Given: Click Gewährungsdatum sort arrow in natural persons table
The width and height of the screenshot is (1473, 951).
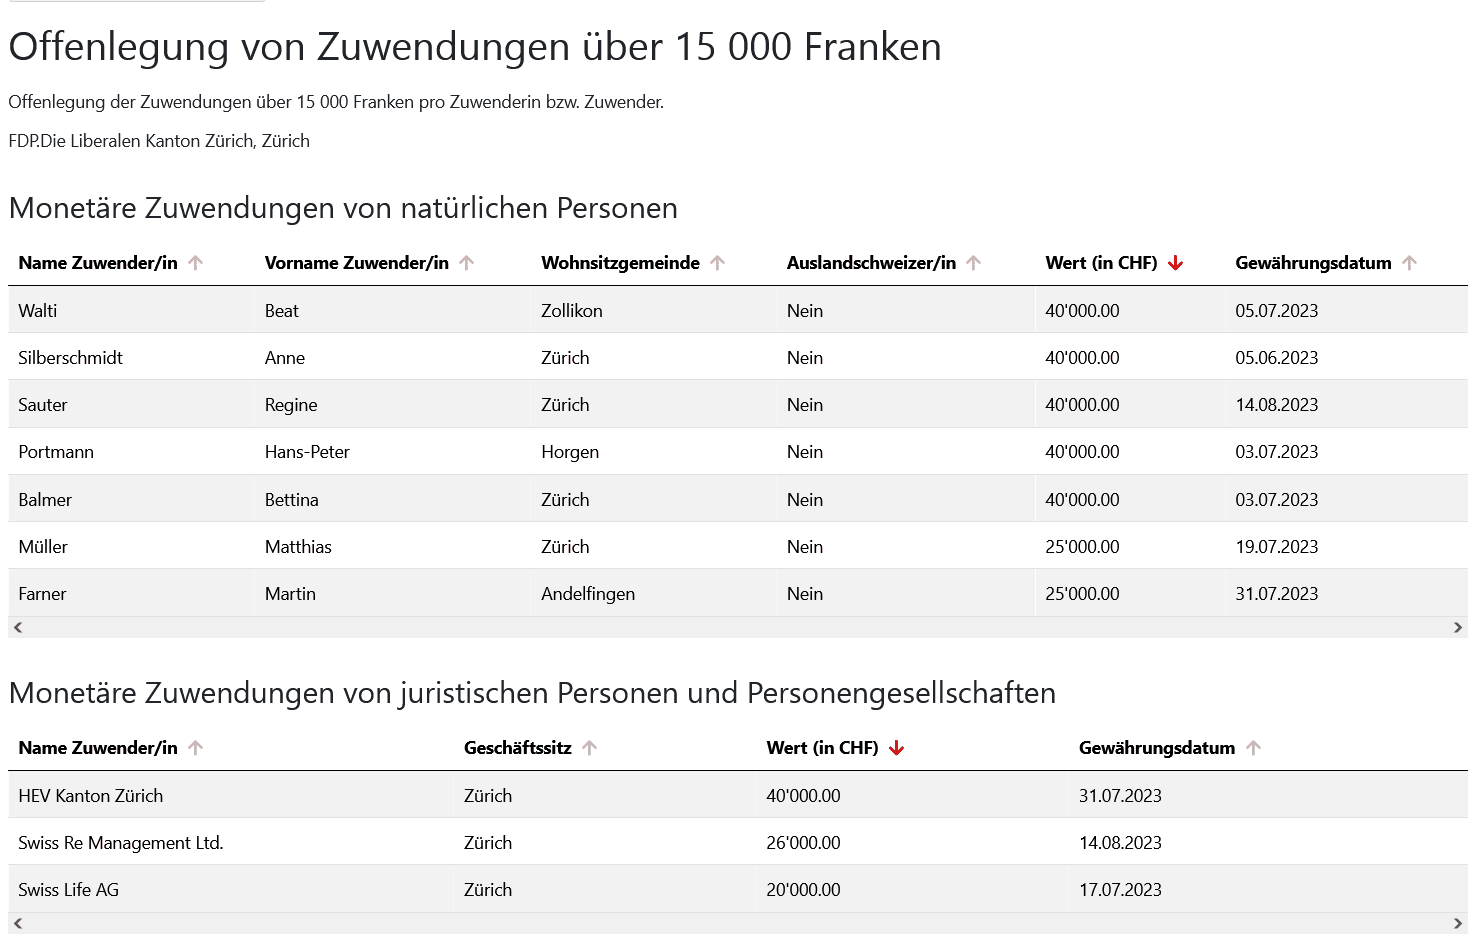Looking at the screenshot, I should pos(1409,263).
